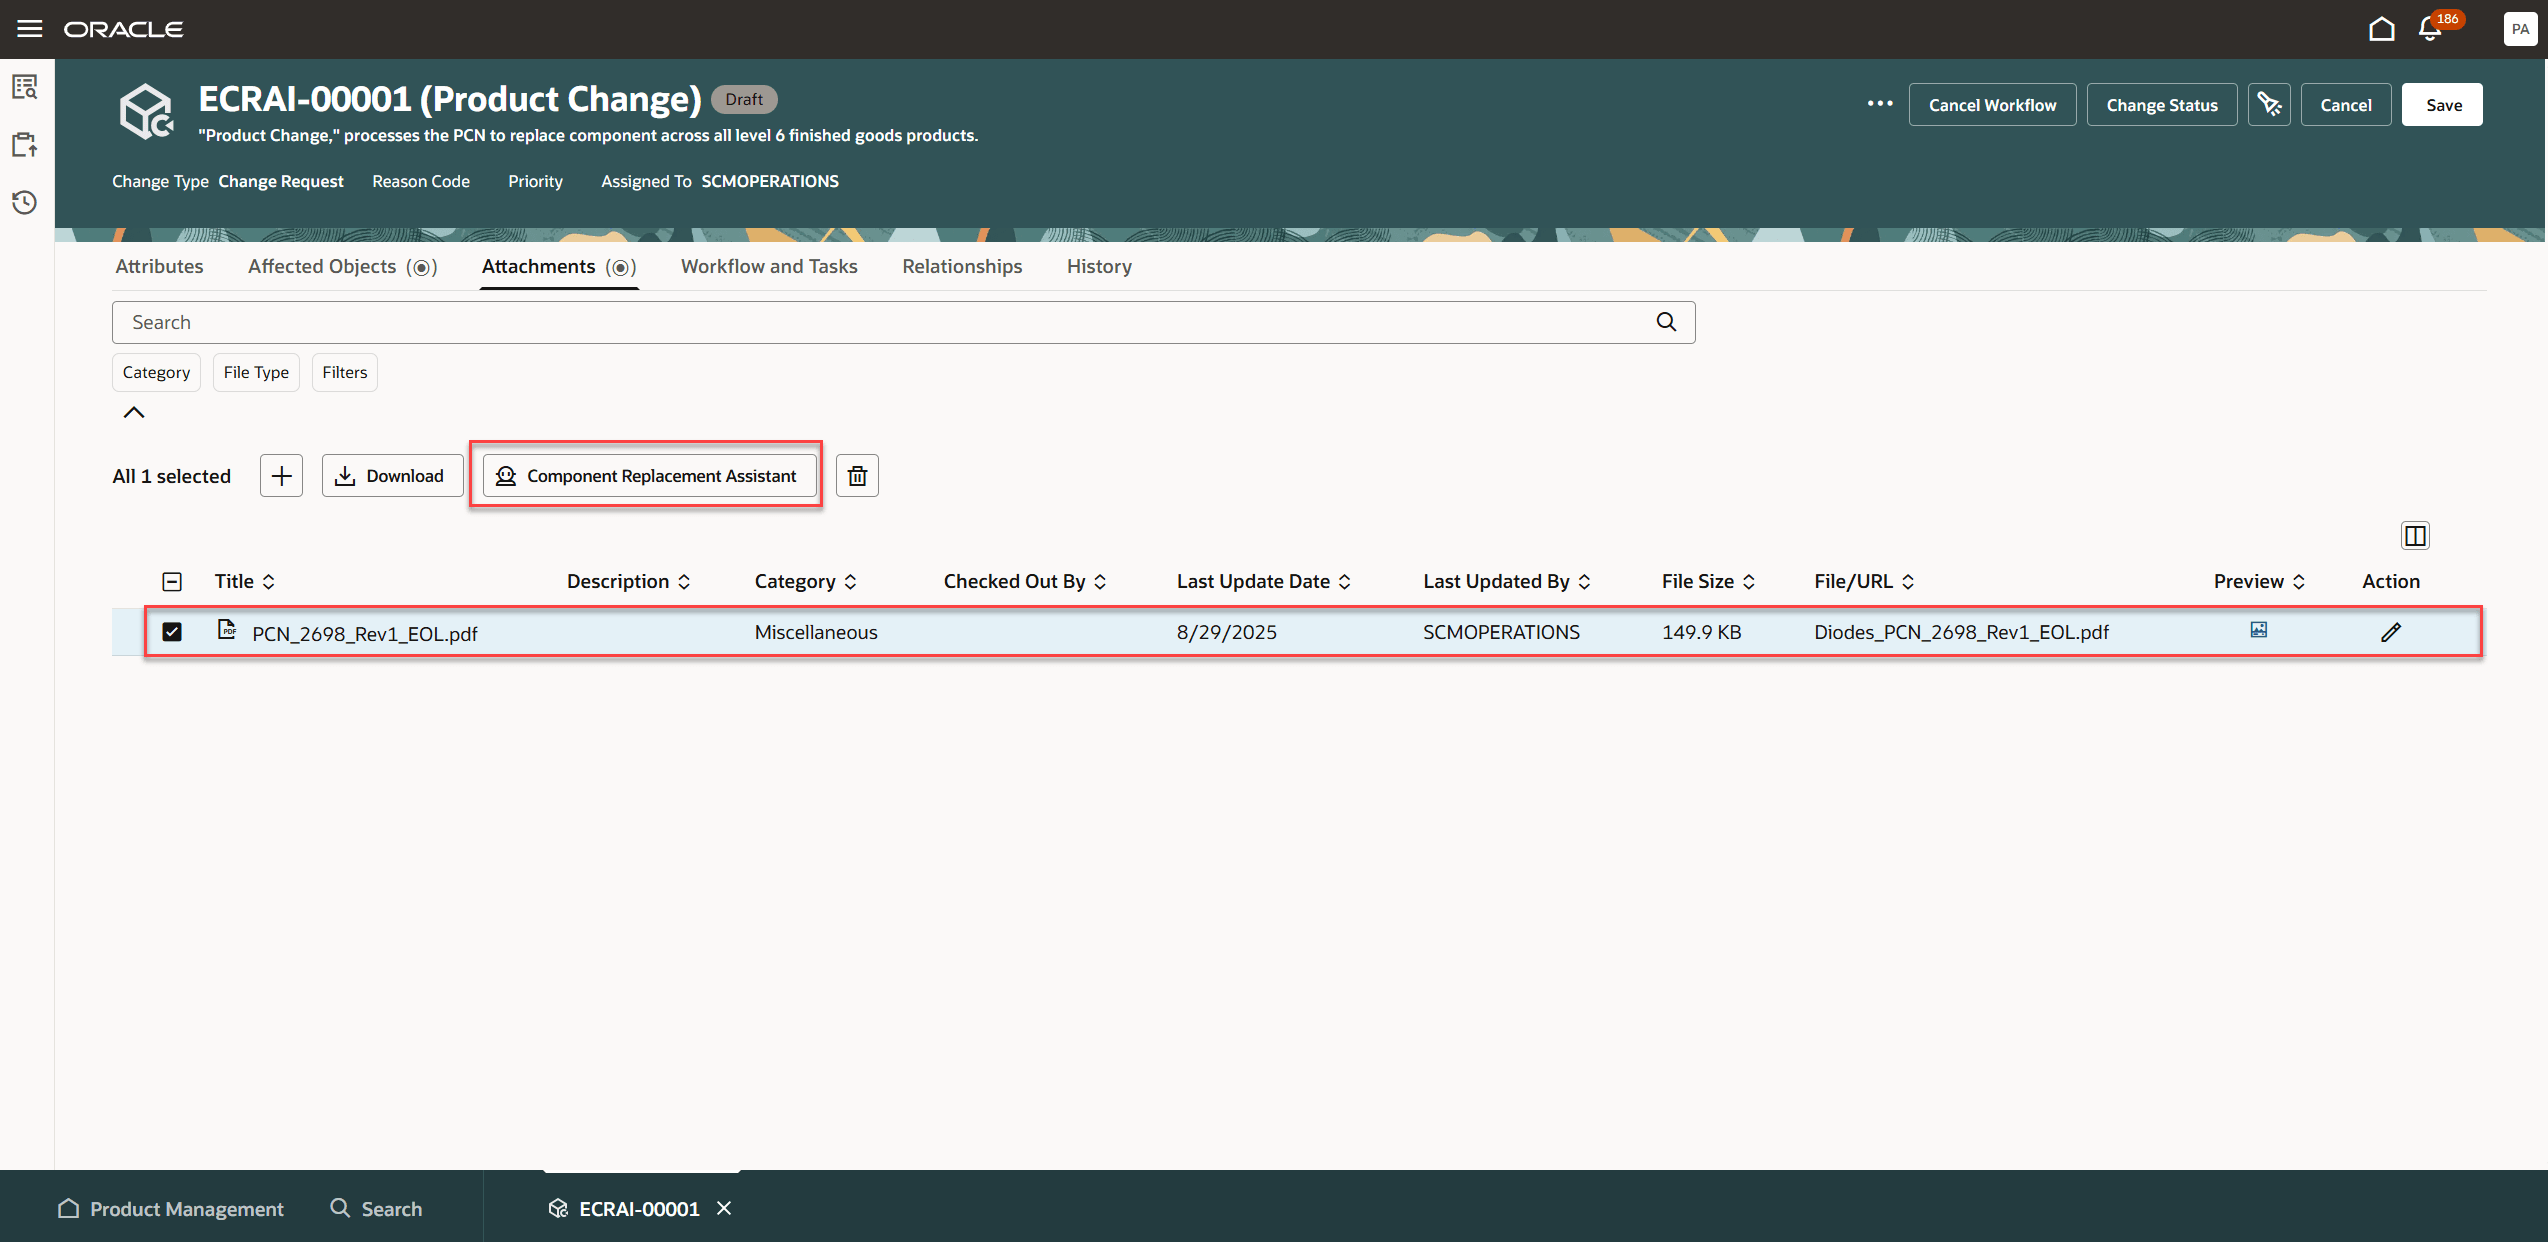Open the manage columns icon above Action
Screen dimensions: 2548x1242
(2415, 535)
